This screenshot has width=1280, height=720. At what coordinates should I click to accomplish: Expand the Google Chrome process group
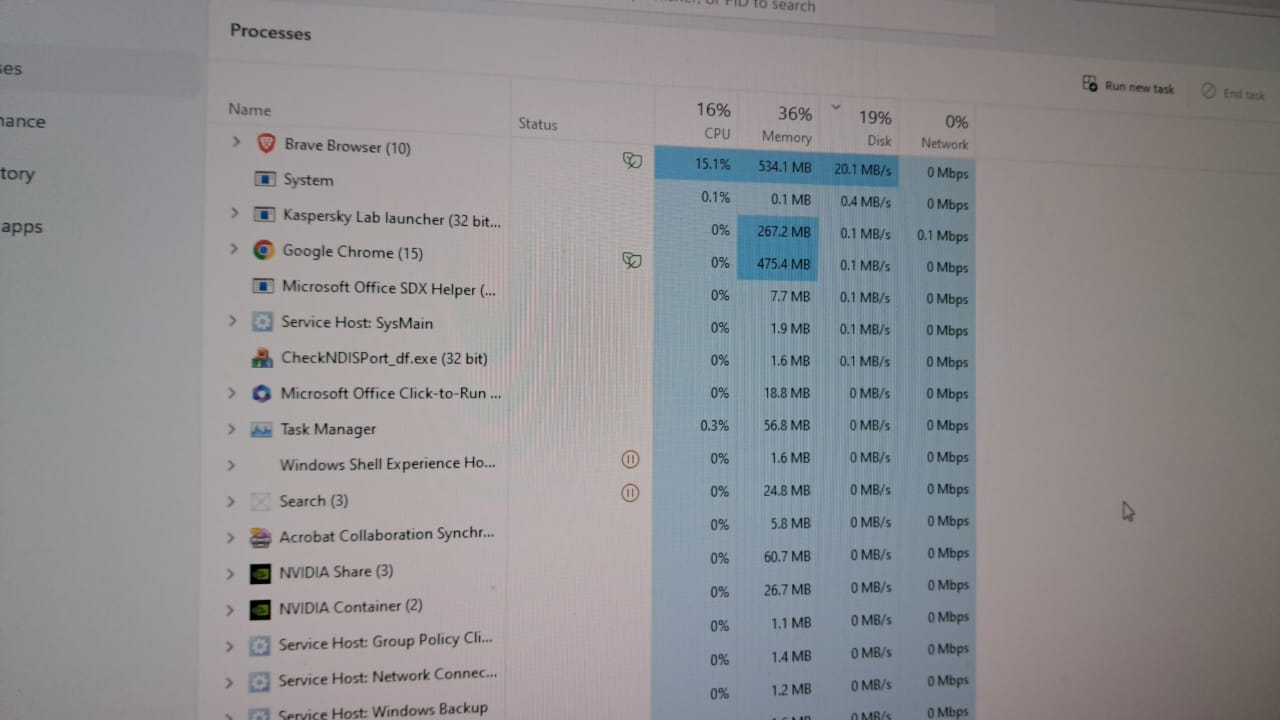(x=234, y=249)
